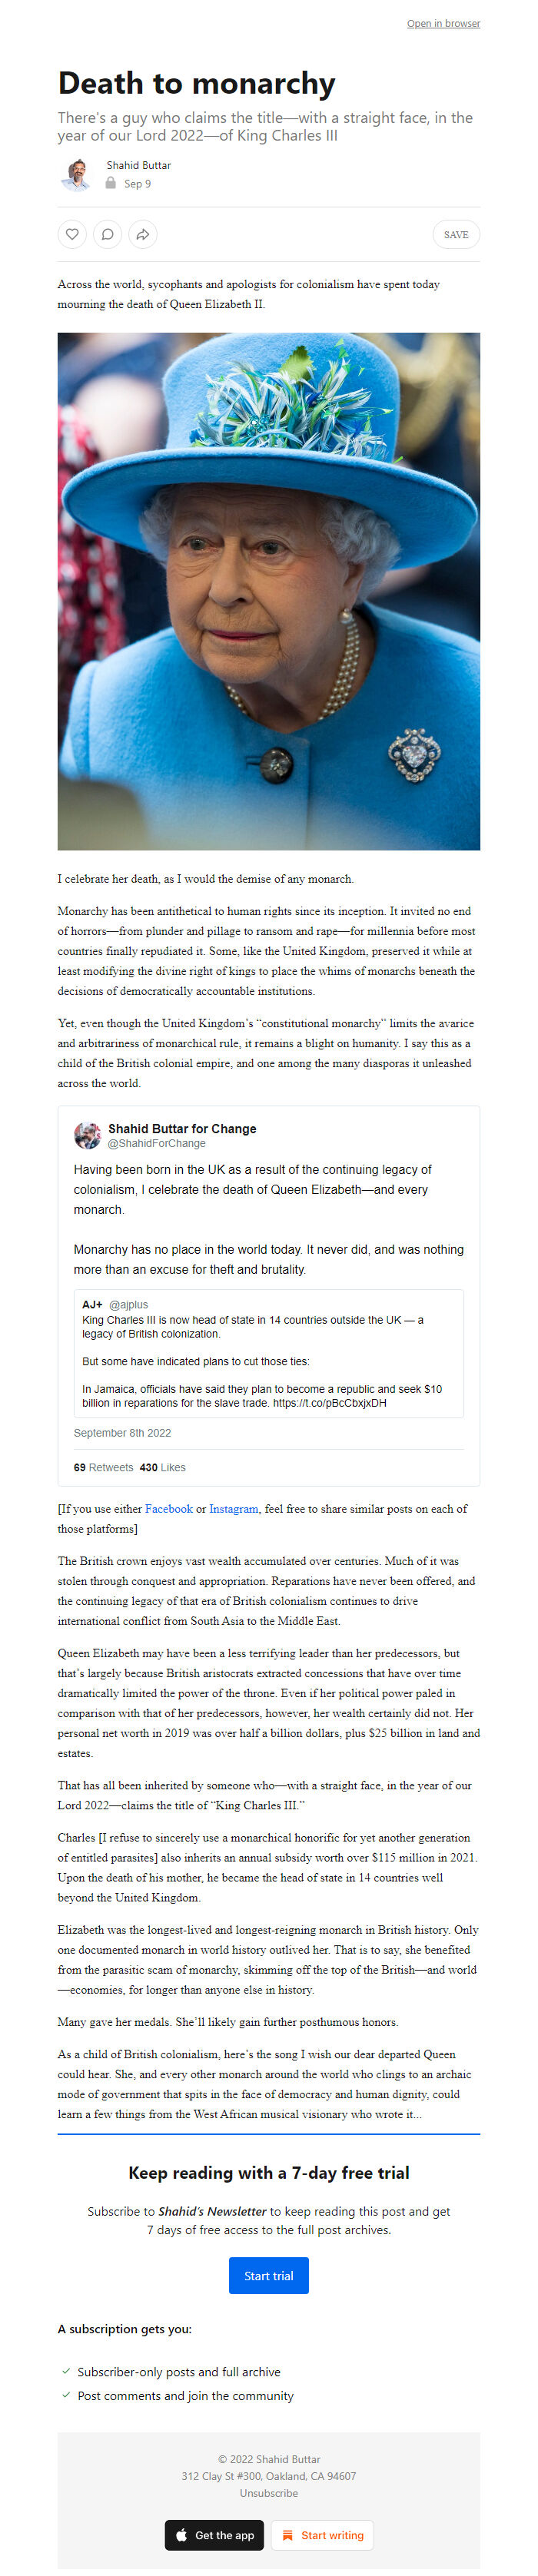Click the September 8th 2022 tweet timestamp
The width and height of the screenshot is (538, 2576).
(x=124, y=1433)
